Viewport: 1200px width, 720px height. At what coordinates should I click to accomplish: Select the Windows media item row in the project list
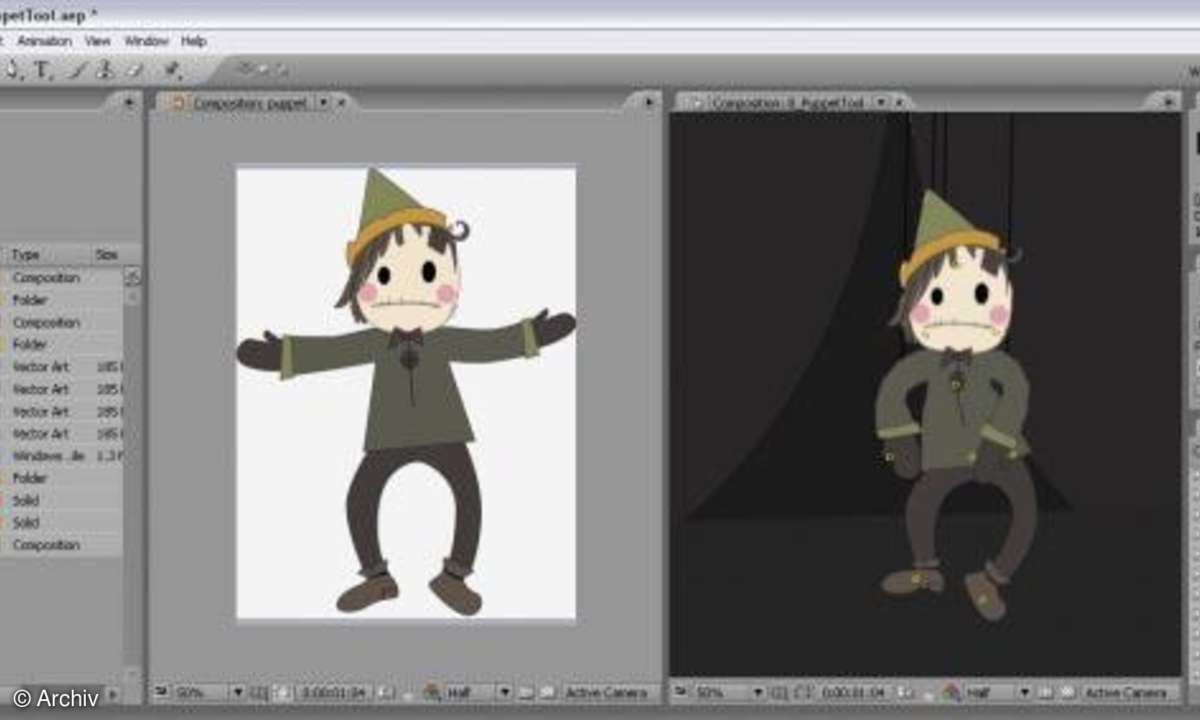pyautogui.click(x=62, y=456)
